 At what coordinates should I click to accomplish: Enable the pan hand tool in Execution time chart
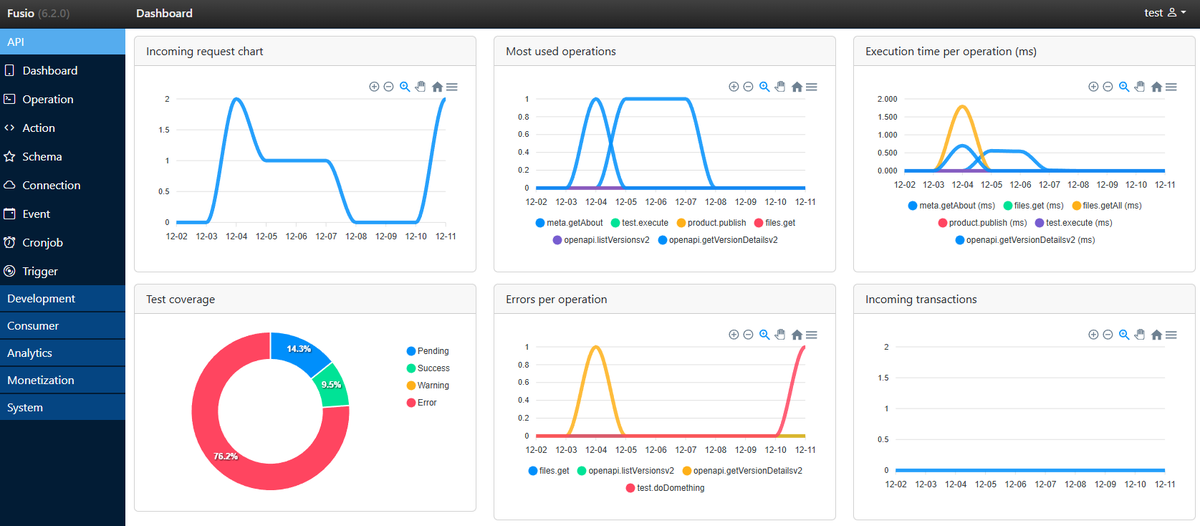coord(1139,87)
